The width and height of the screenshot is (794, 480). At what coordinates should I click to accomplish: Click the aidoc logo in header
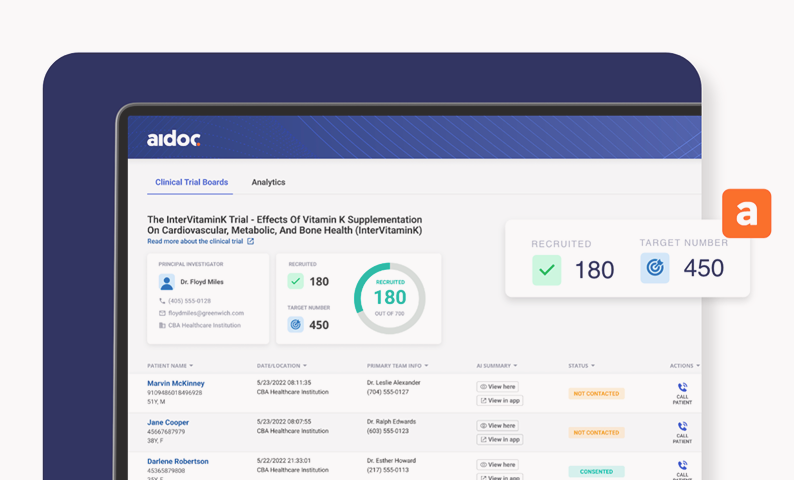coord(174,138)
